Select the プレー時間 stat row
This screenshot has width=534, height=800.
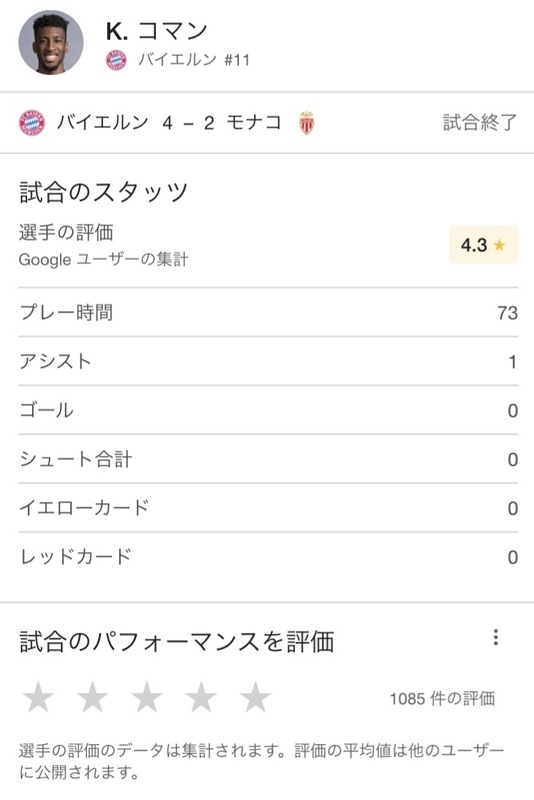click(x=268, y=312)
